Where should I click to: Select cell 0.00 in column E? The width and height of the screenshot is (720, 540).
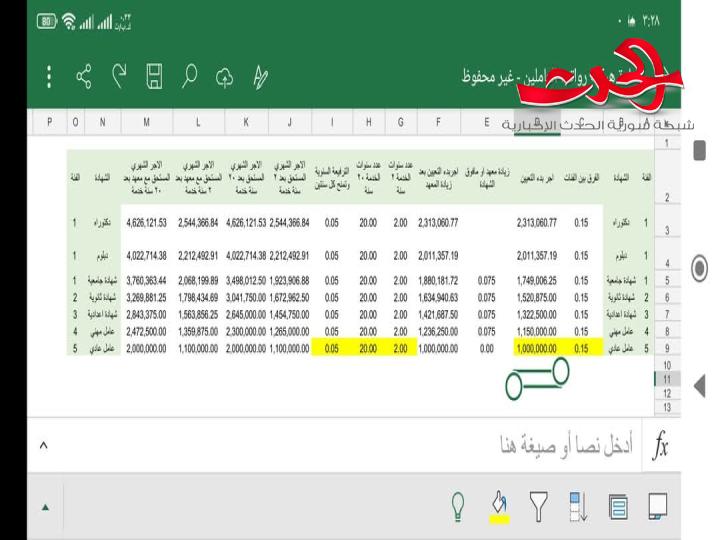pos(487,349)
